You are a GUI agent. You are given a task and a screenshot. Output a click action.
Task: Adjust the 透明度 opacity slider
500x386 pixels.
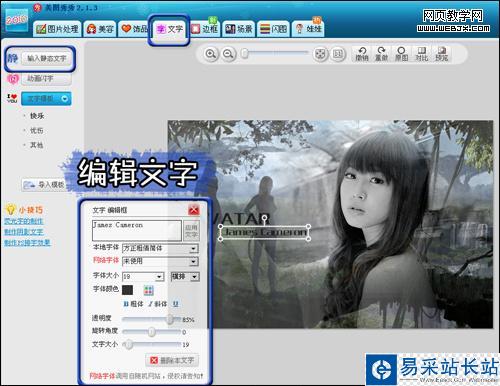click(x=170, y=319)
